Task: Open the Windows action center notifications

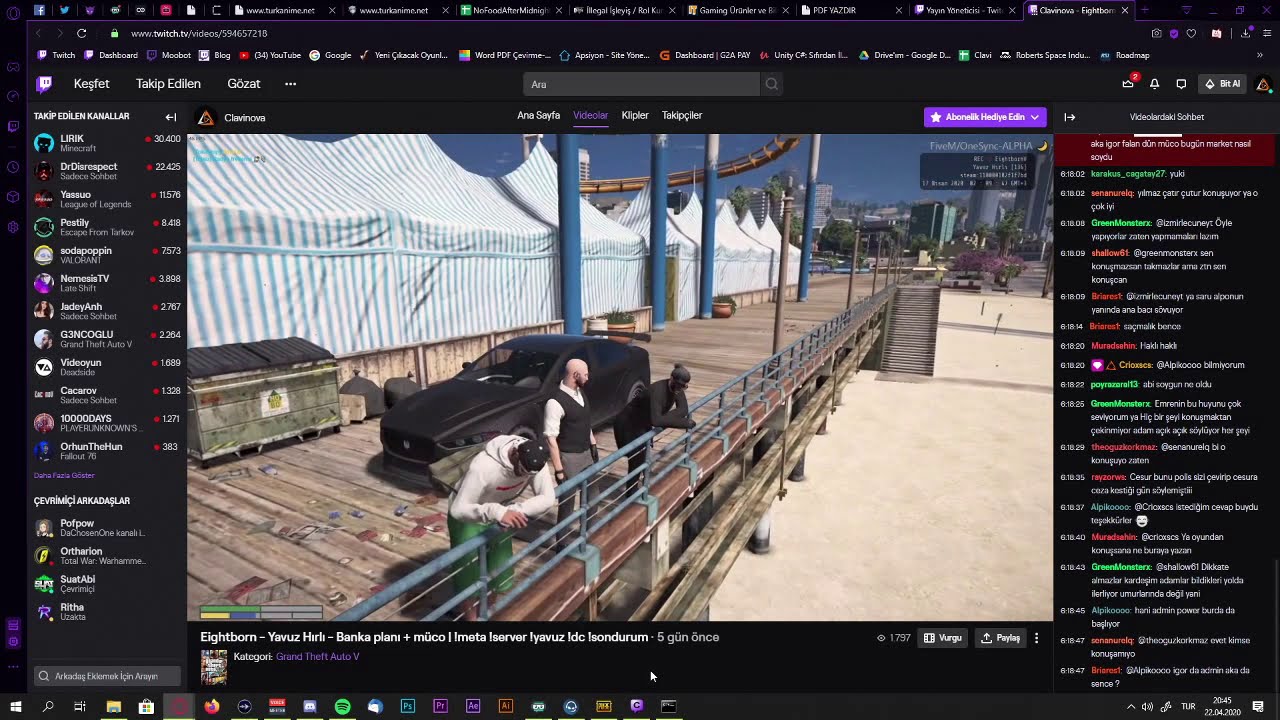Action: click(1258, 706)
